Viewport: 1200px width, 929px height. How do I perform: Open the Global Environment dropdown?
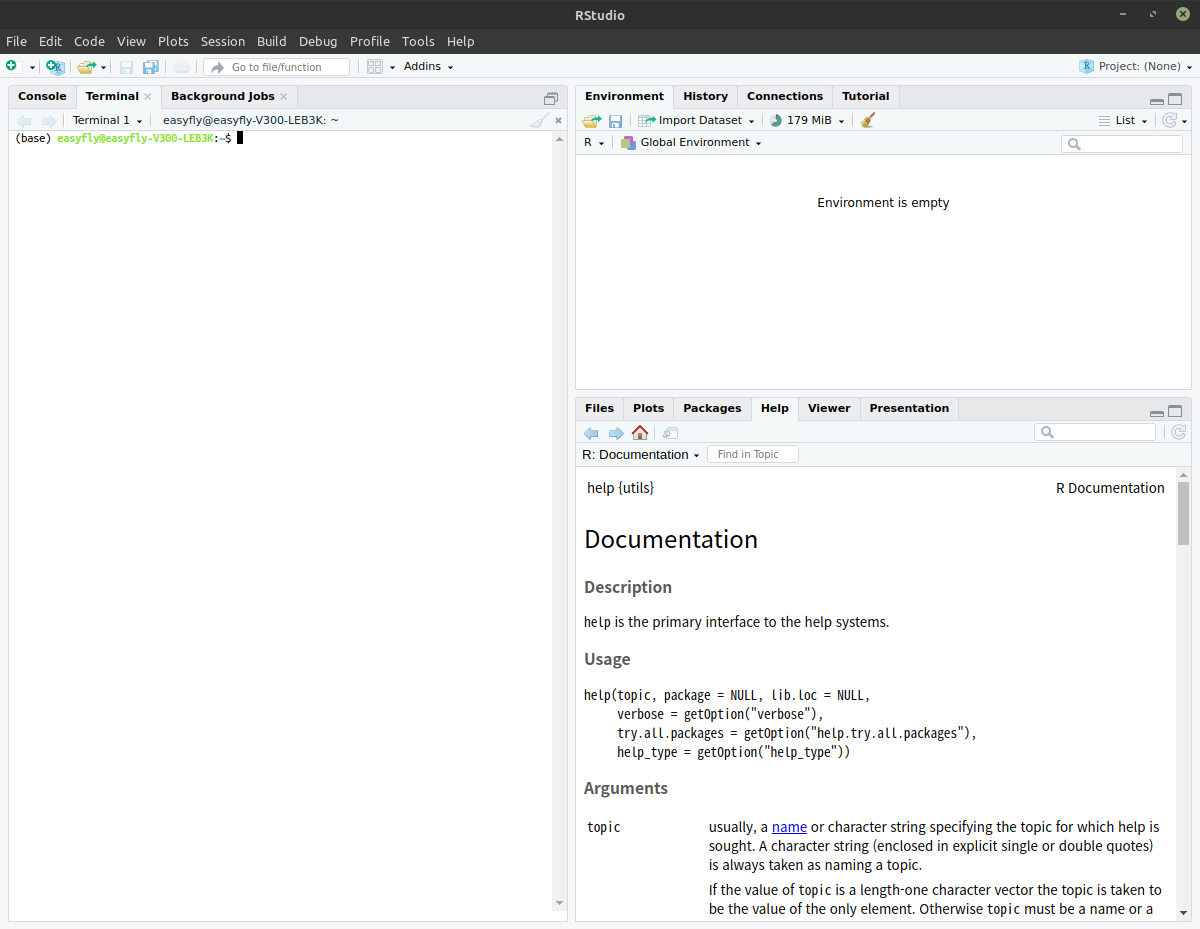(x=691, y=143)
